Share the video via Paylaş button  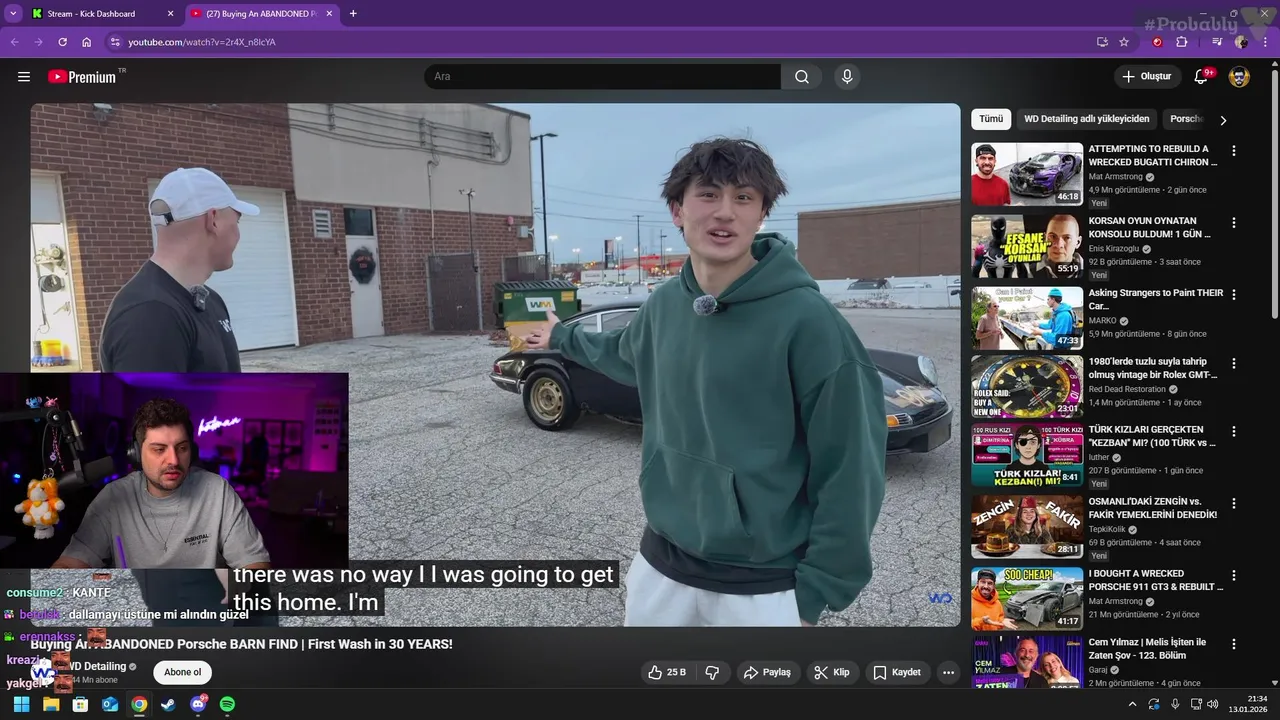(x=768, y=672)
